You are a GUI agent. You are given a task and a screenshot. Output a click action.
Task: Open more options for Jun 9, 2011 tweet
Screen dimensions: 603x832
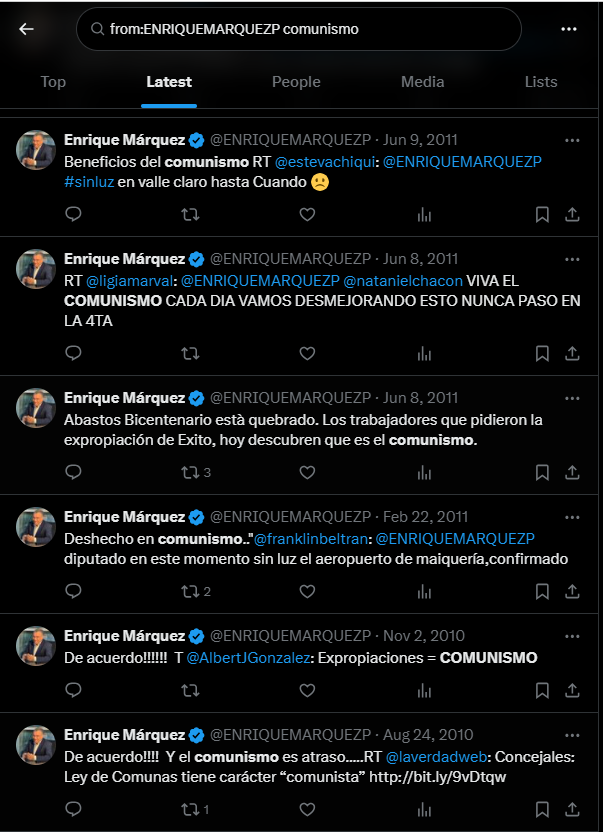pyautogui.click(x=572, y=140)
